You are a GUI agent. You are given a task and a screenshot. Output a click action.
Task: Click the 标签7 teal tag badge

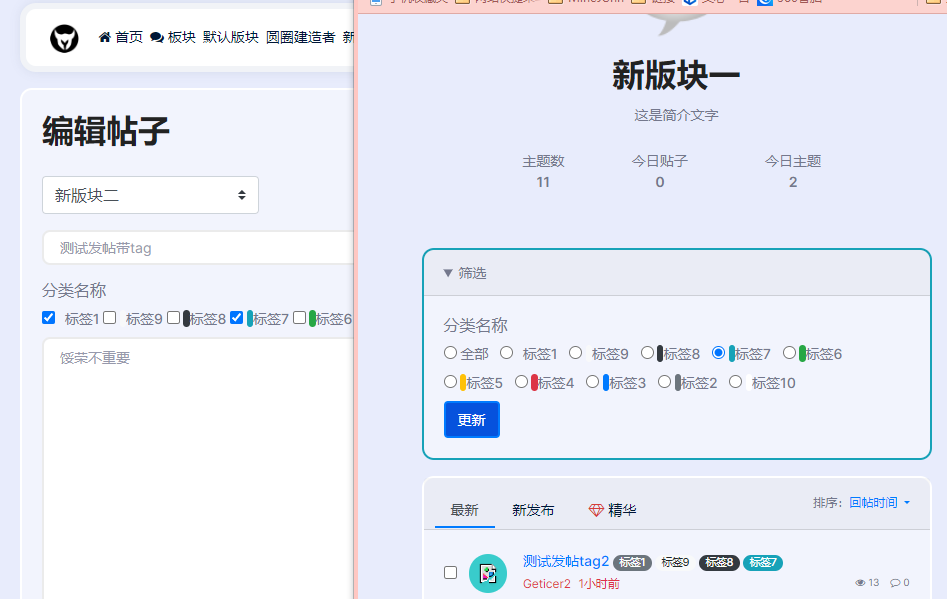pyautogui.click(x=763, y=562)
